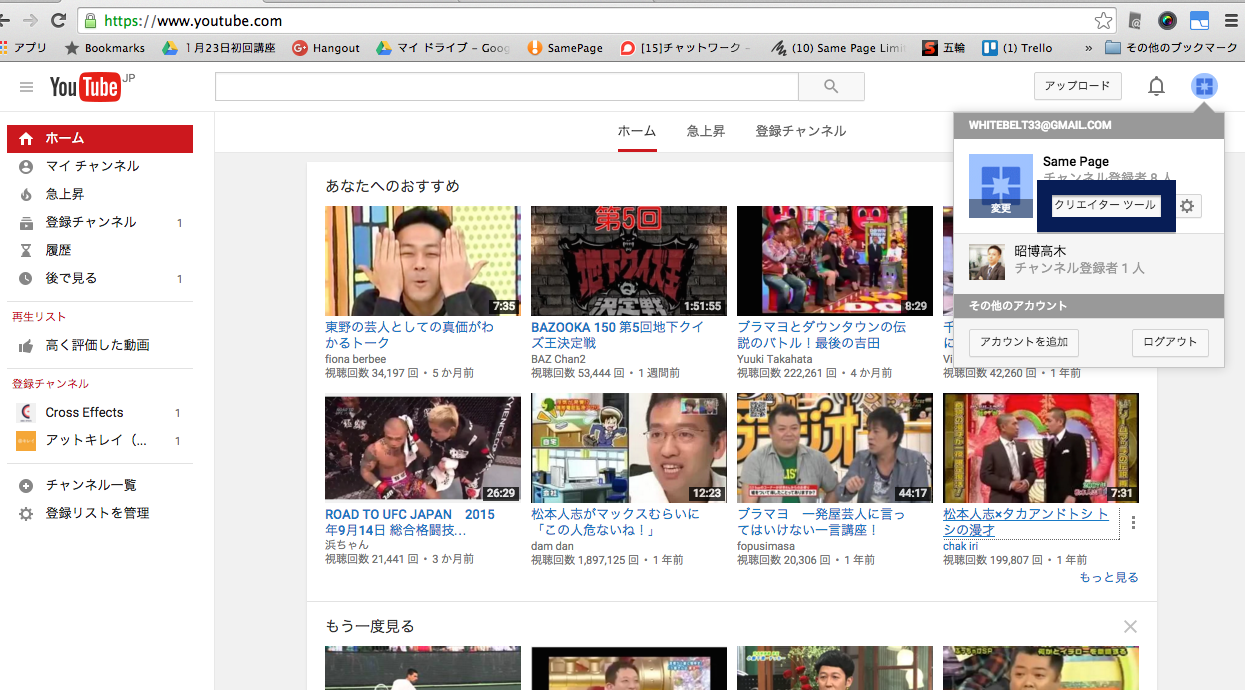1245x690 pixels.
Task: Click the browser address bar
Action: [596, 20]
